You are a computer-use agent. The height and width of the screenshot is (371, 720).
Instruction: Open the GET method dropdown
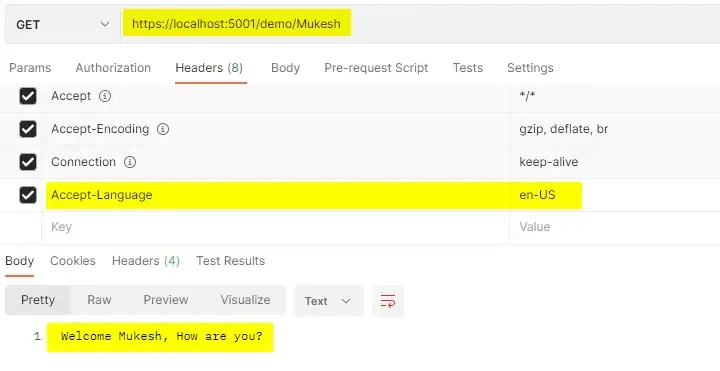point(63,25)
